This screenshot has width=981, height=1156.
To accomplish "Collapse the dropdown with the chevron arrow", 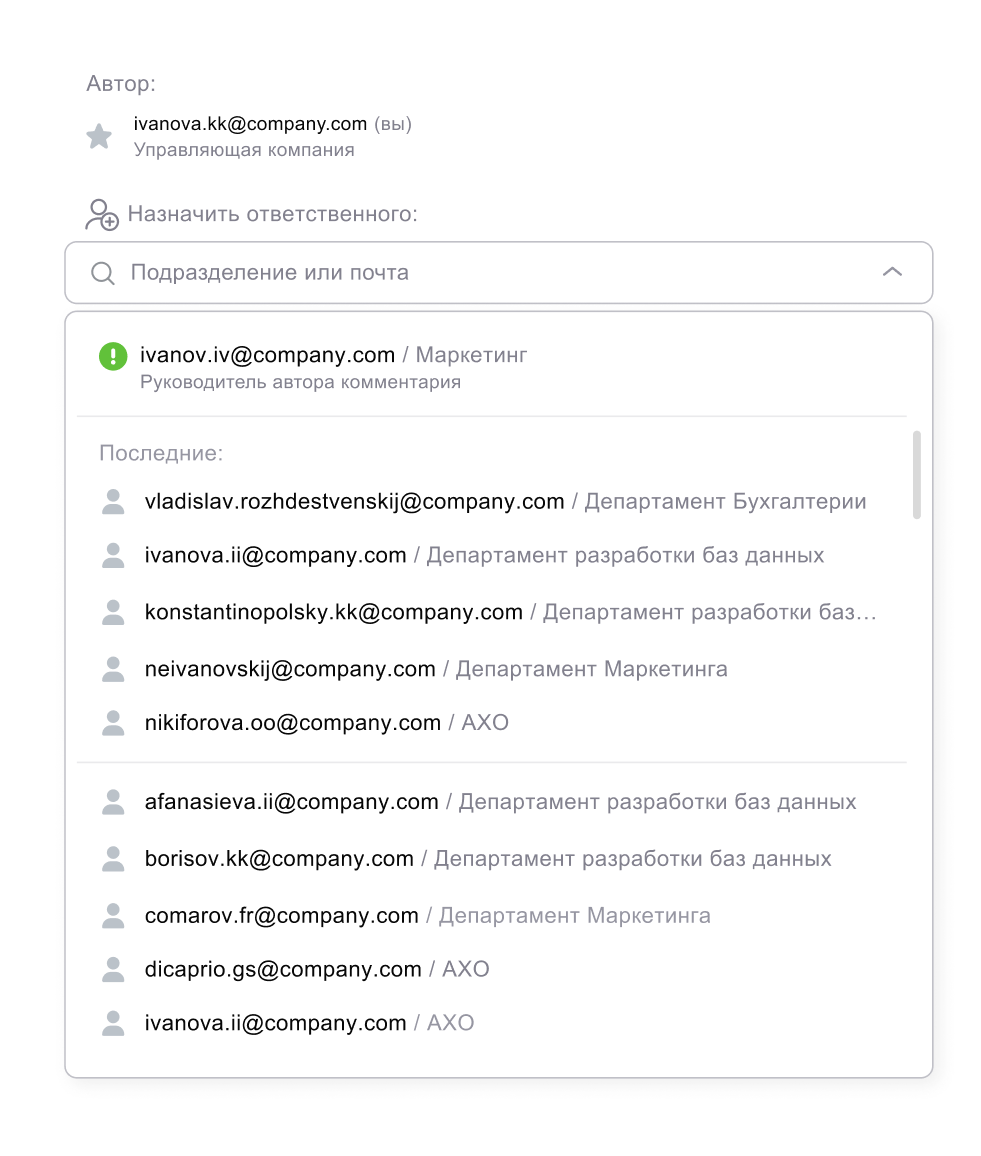I will (892, 272).
